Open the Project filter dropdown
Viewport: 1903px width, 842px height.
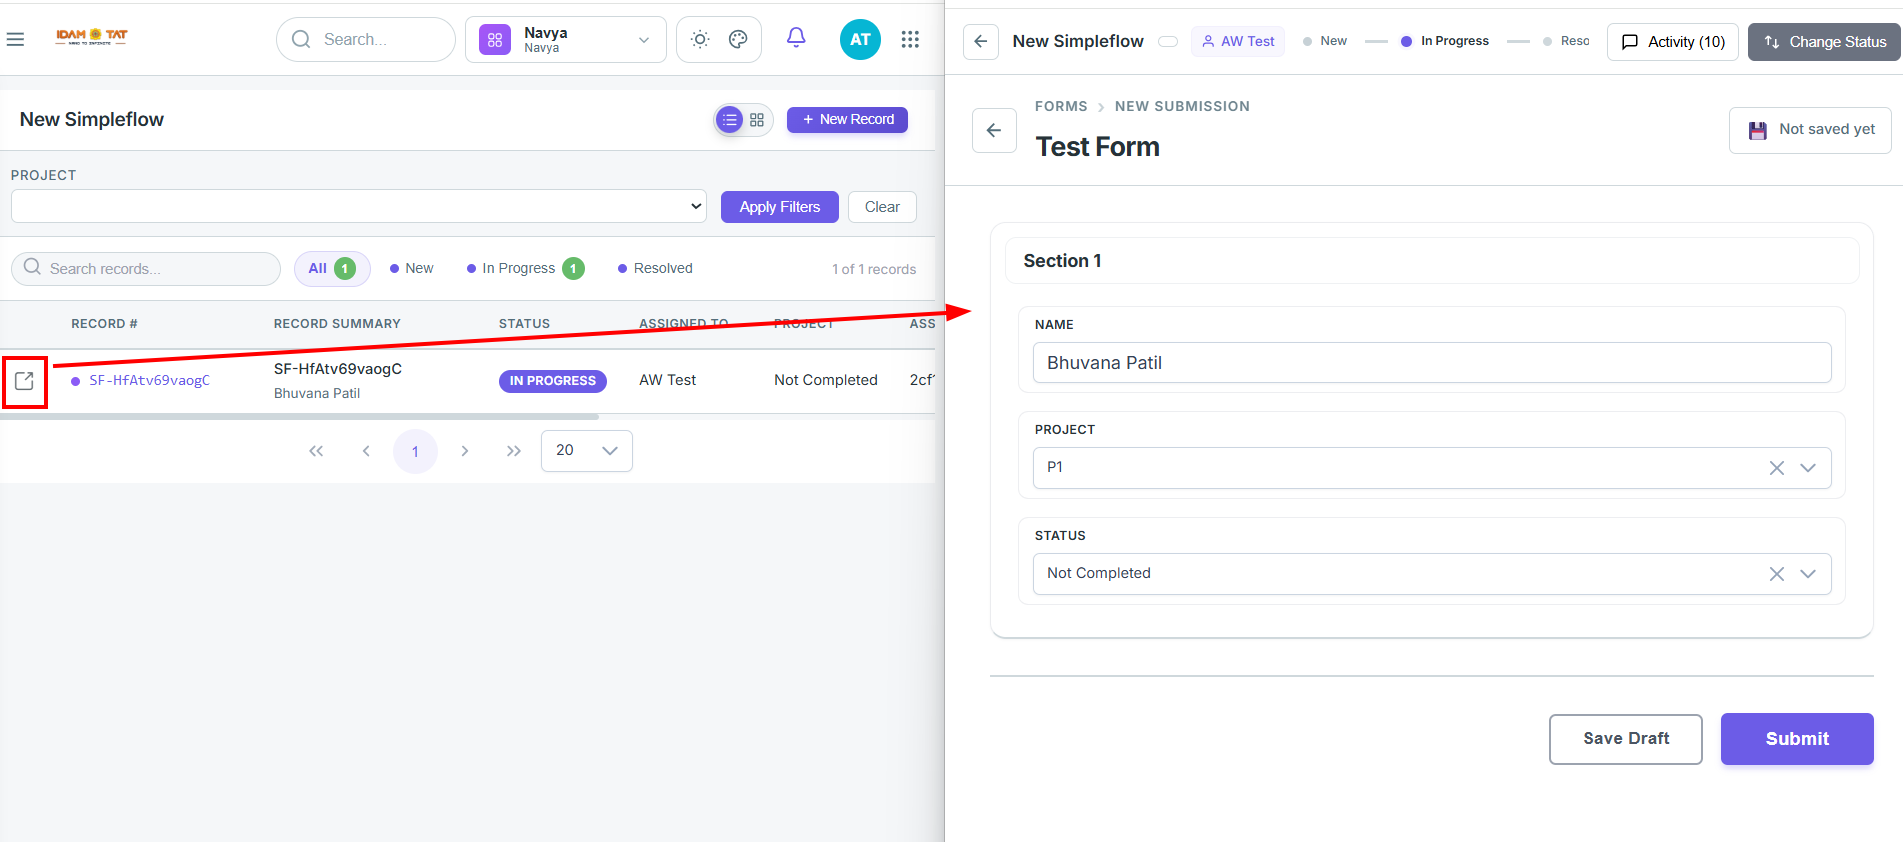tap(359, 206)
